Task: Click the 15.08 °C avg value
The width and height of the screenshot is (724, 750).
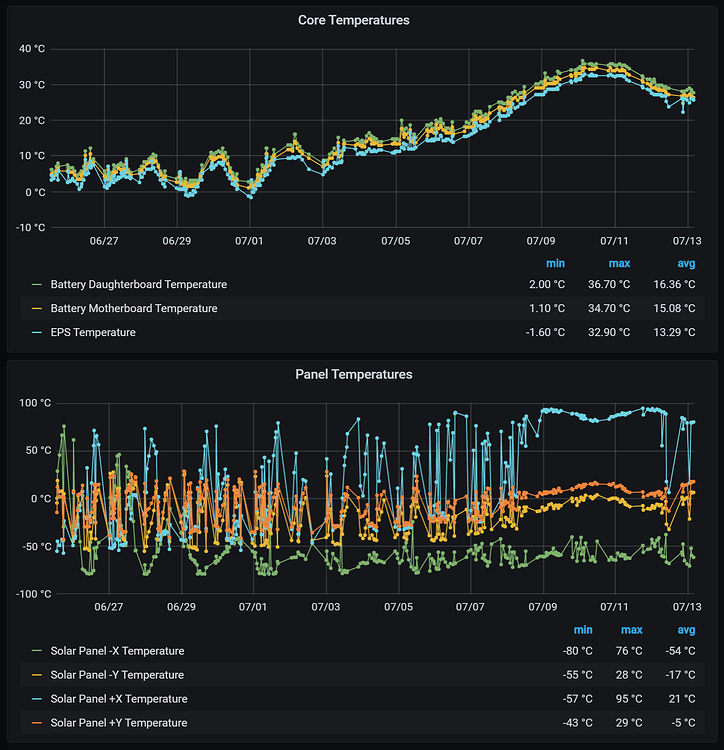Action: pyautogui.click(x=674, y=309)
